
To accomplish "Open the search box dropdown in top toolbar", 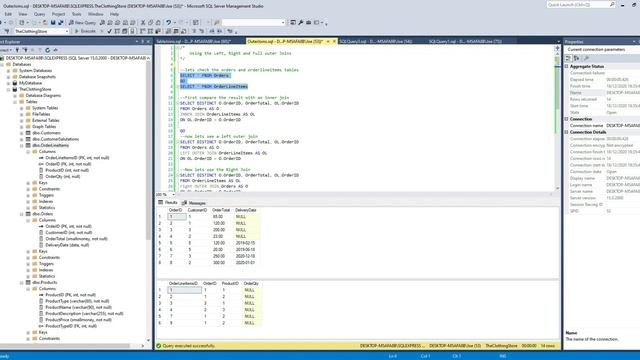I will click(x=283, y=22).
